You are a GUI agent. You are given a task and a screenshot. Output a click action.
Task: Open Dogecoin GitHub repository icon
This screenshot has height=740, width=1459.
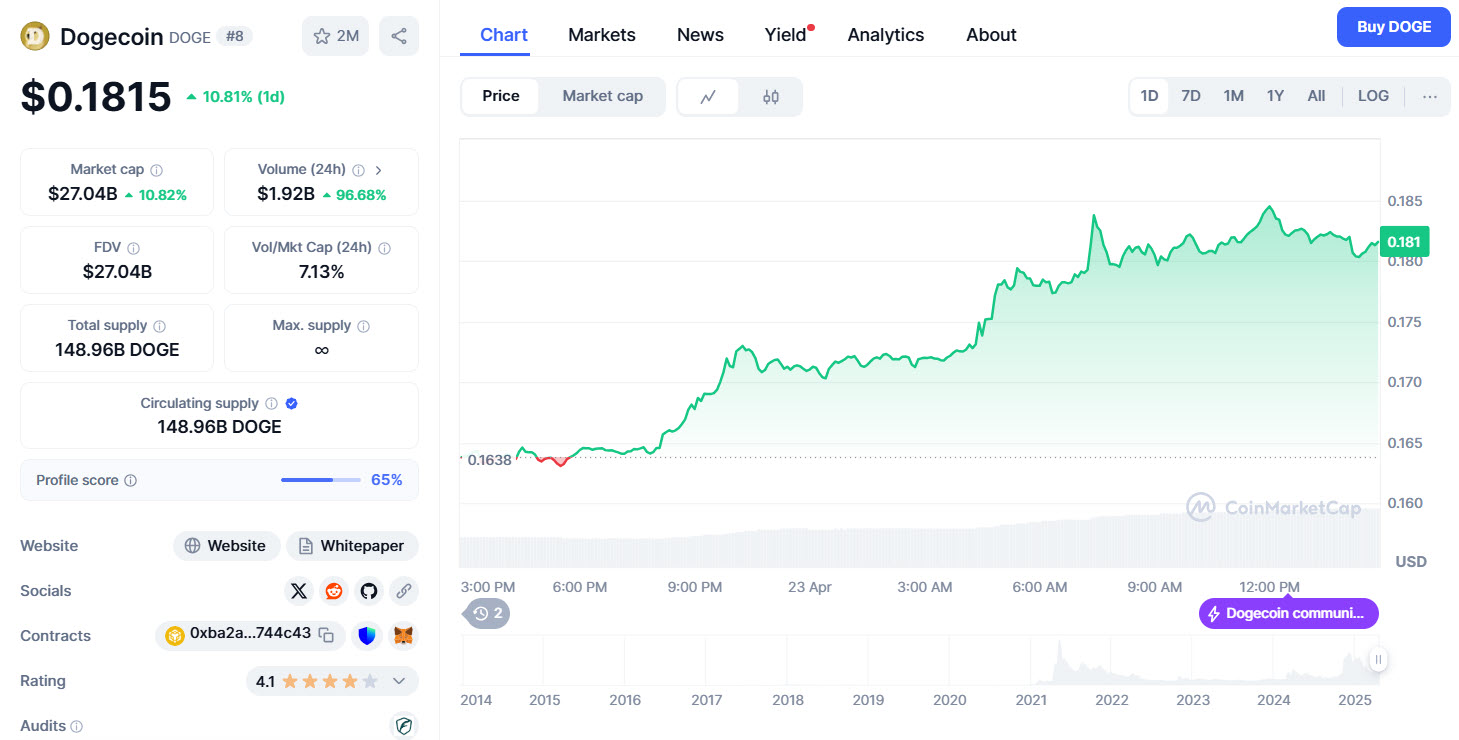click(369, 591)
